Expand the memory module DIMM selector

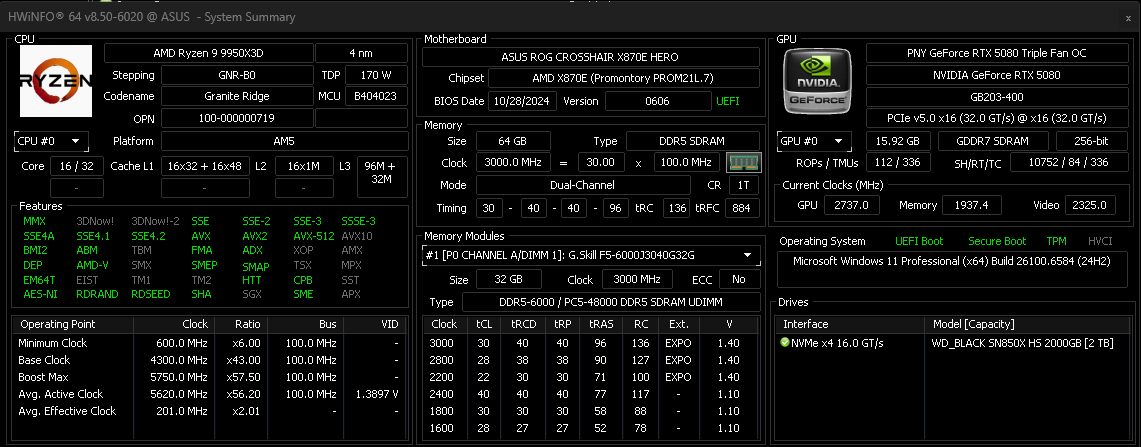pyautogui.click(x=591, y=255)
